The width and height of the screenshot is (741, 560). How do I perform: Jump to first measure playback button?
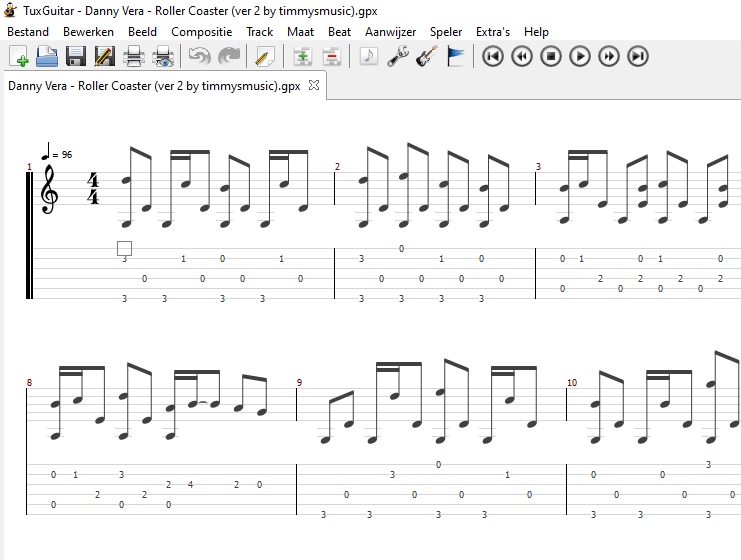tap(492, 56)
